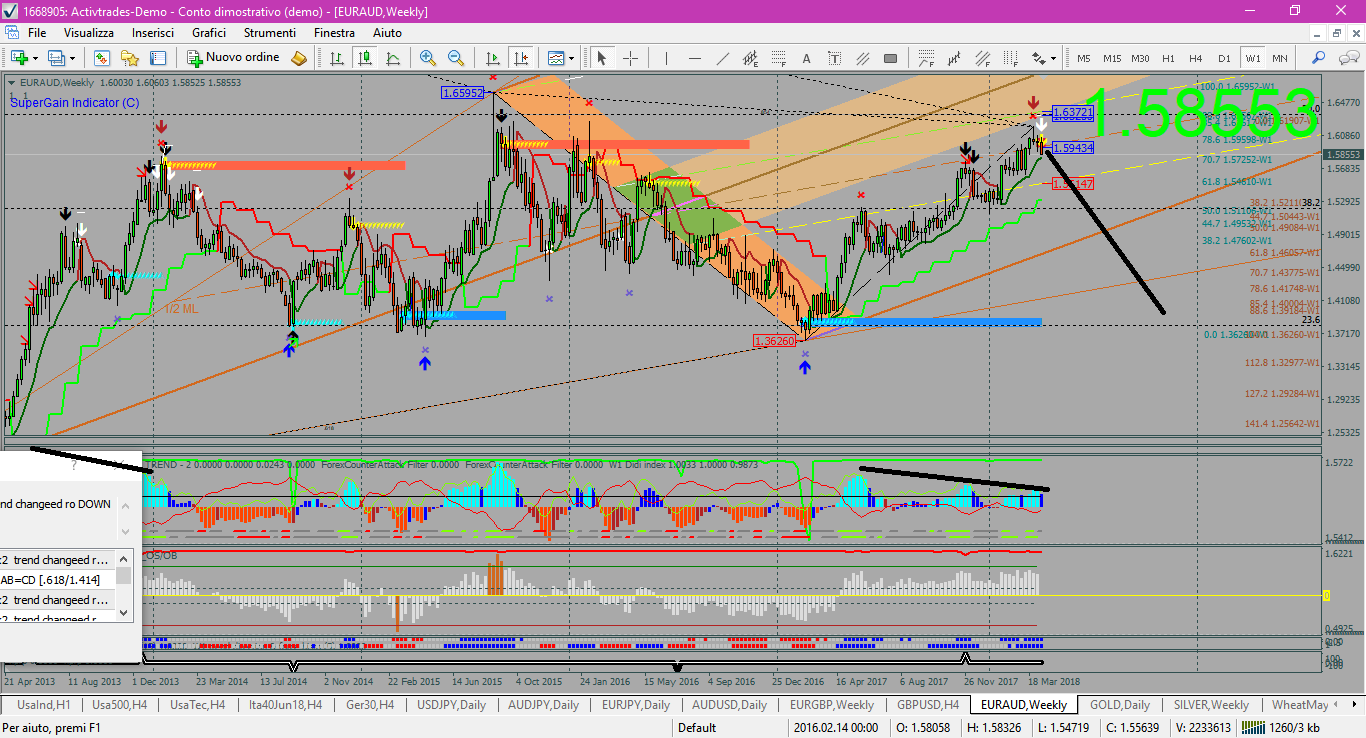Select the Fibonacci time zones tool
The image size is (1366, 738).
(1009, 58)
